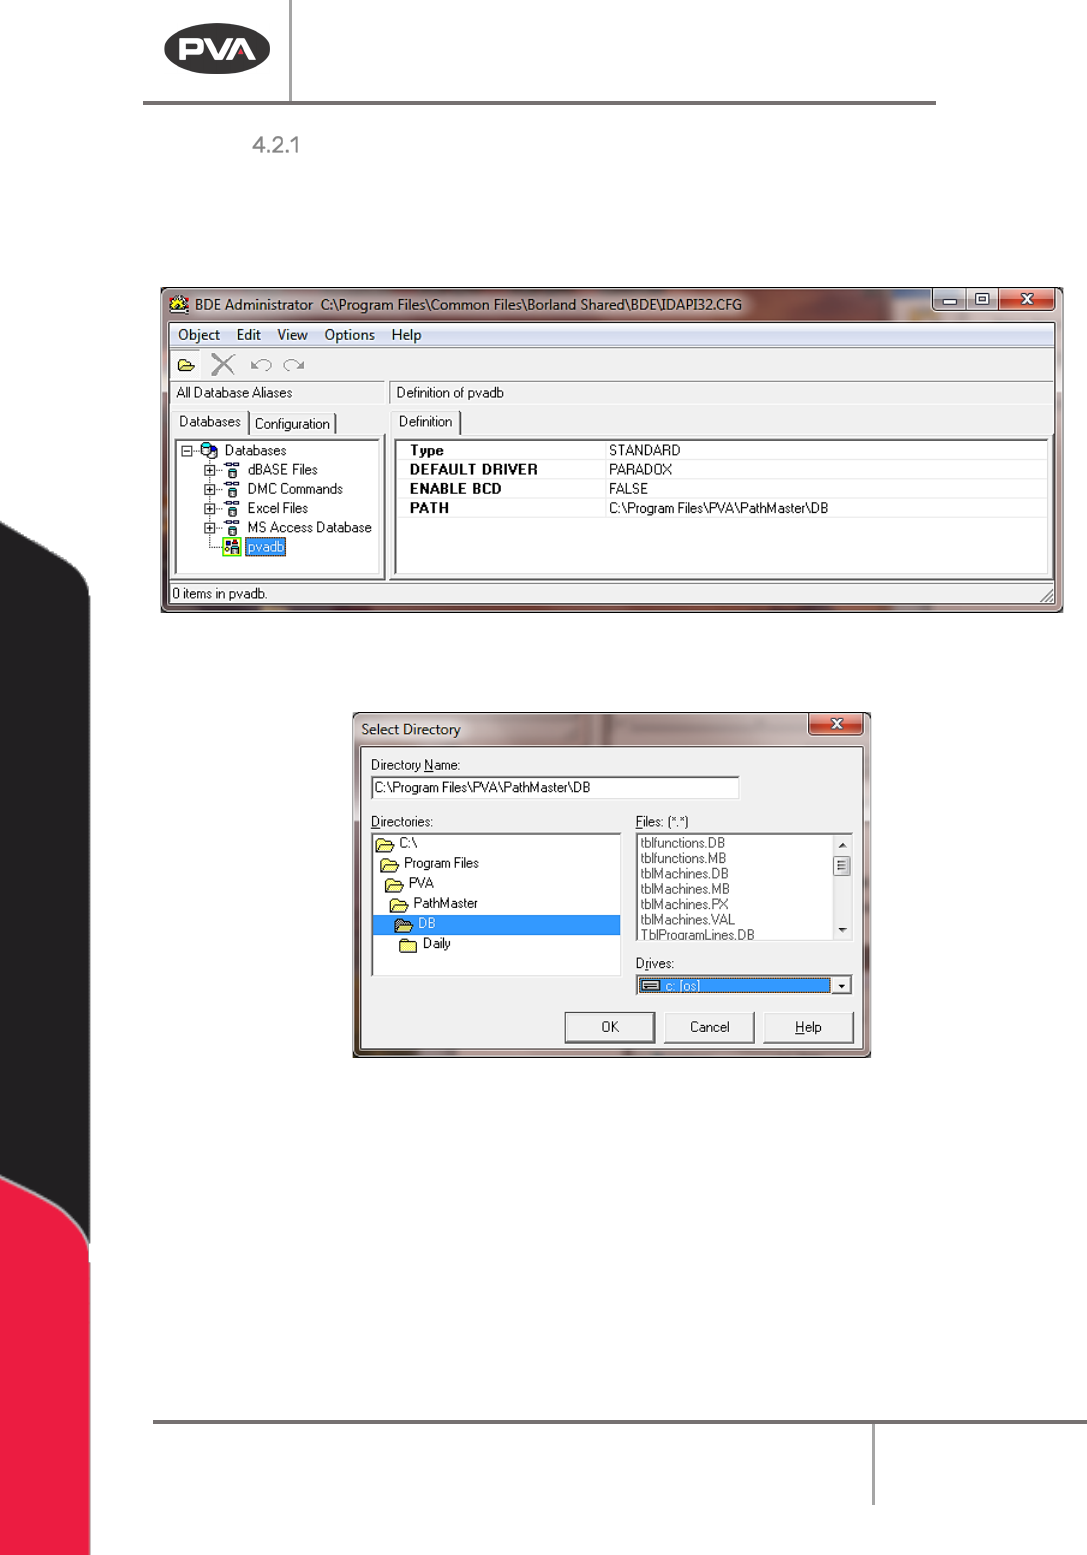Close the Select Directory dialog
Screen dimensions: 1087x1555
[837, 724]
